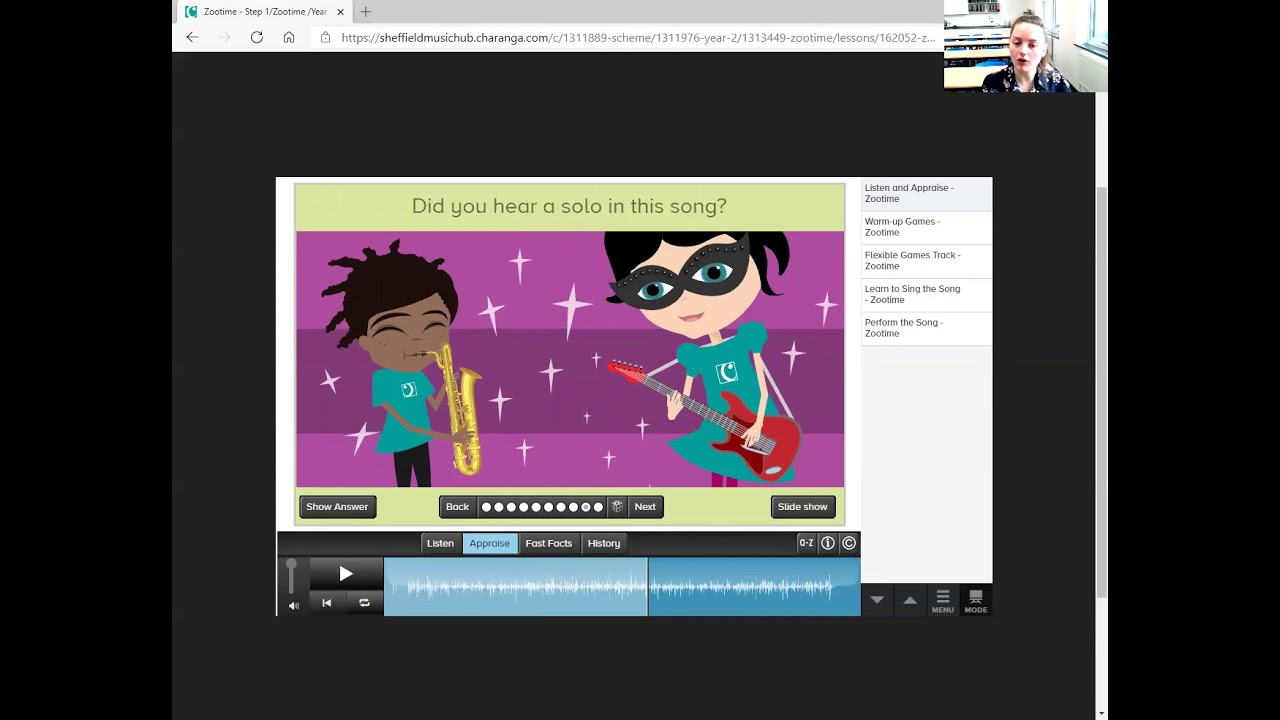Start the Slide show
This screenshot has width=1280, height=720.
coord(803,507)
